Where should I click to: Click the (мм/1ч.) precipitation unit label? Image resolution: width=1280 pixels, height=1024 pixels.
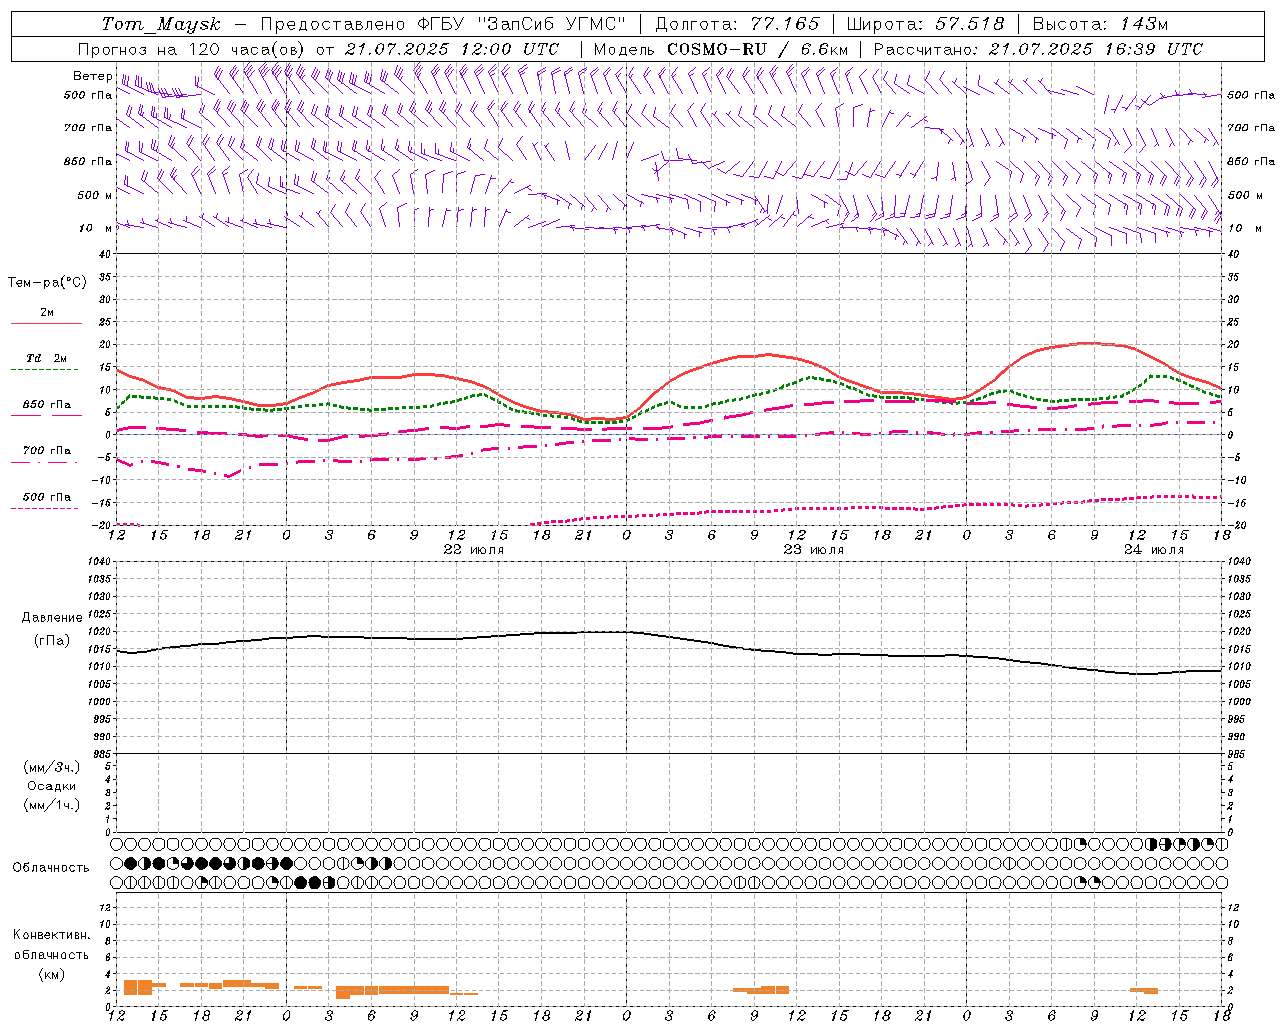pos(52,805)
